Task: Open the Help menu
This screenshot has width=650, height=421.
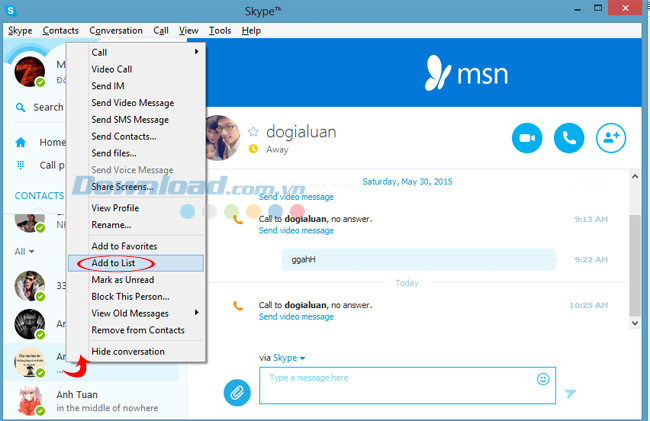Action: click(x=251, y=31)
